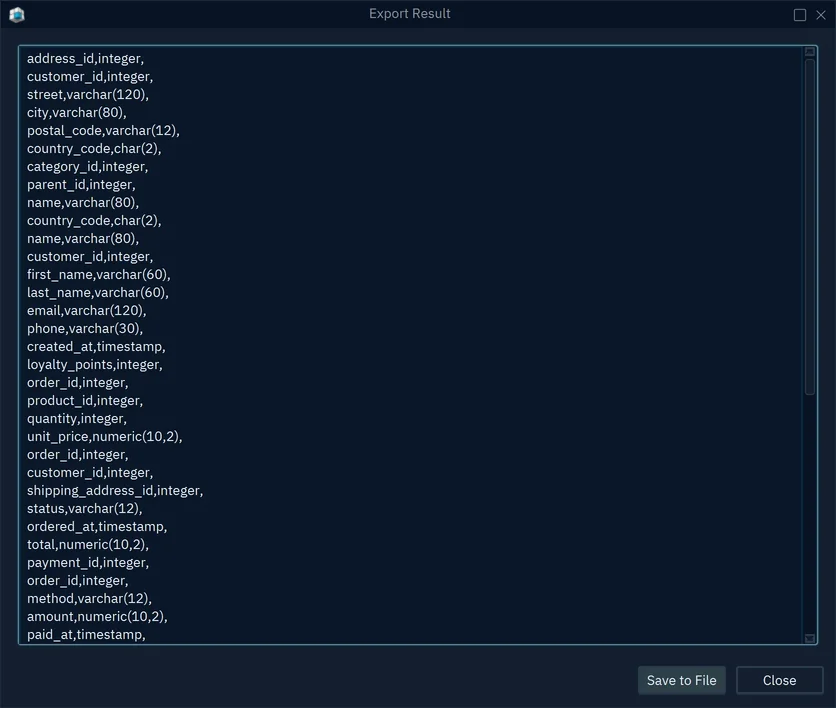Maximize the Export Result window
This screenshot has height=708, width=836.
(799, 15)
